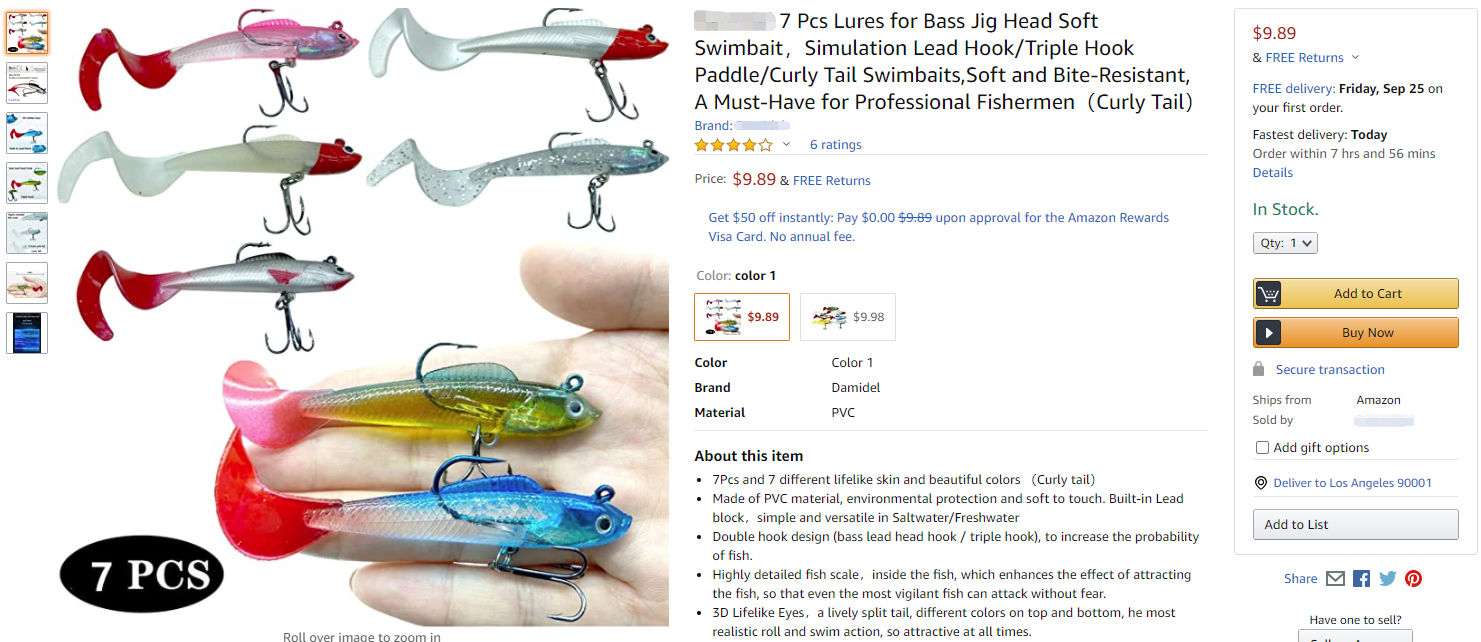Expand the FREE Returns chevron in buy box

click(x=1355, y=58)
